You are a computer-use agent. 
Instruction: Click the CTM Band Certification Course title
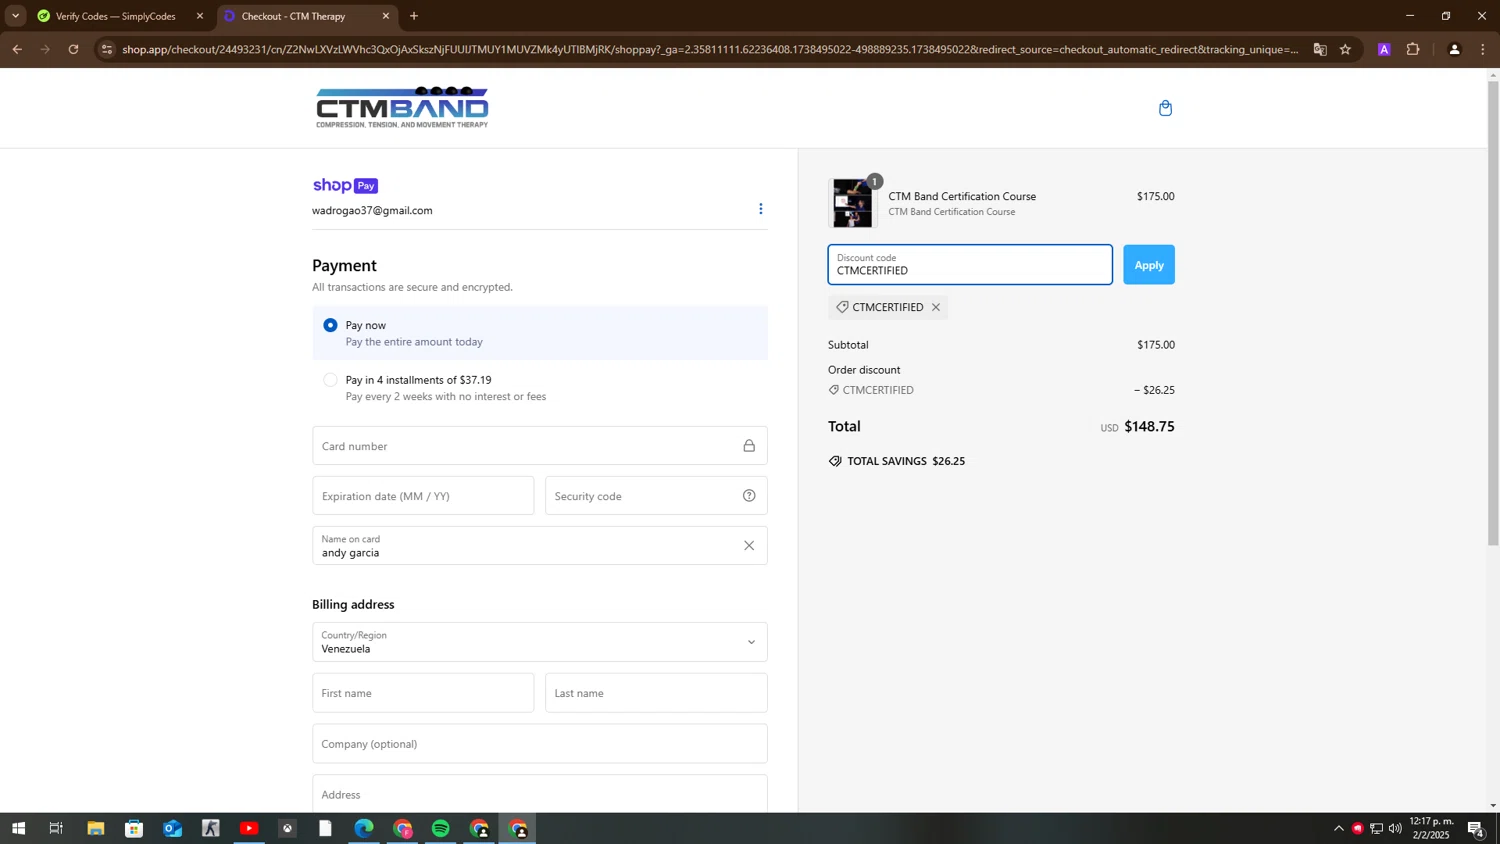point(962,196)
